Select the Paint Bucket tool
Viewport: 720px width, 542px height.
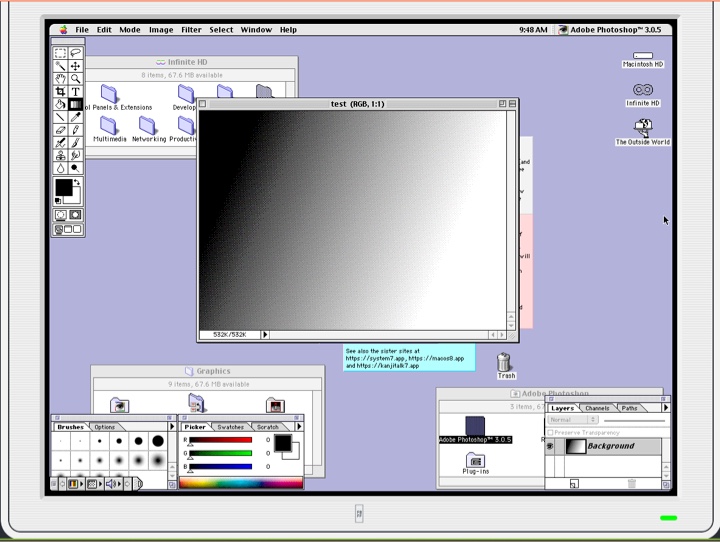coord(60,104)
